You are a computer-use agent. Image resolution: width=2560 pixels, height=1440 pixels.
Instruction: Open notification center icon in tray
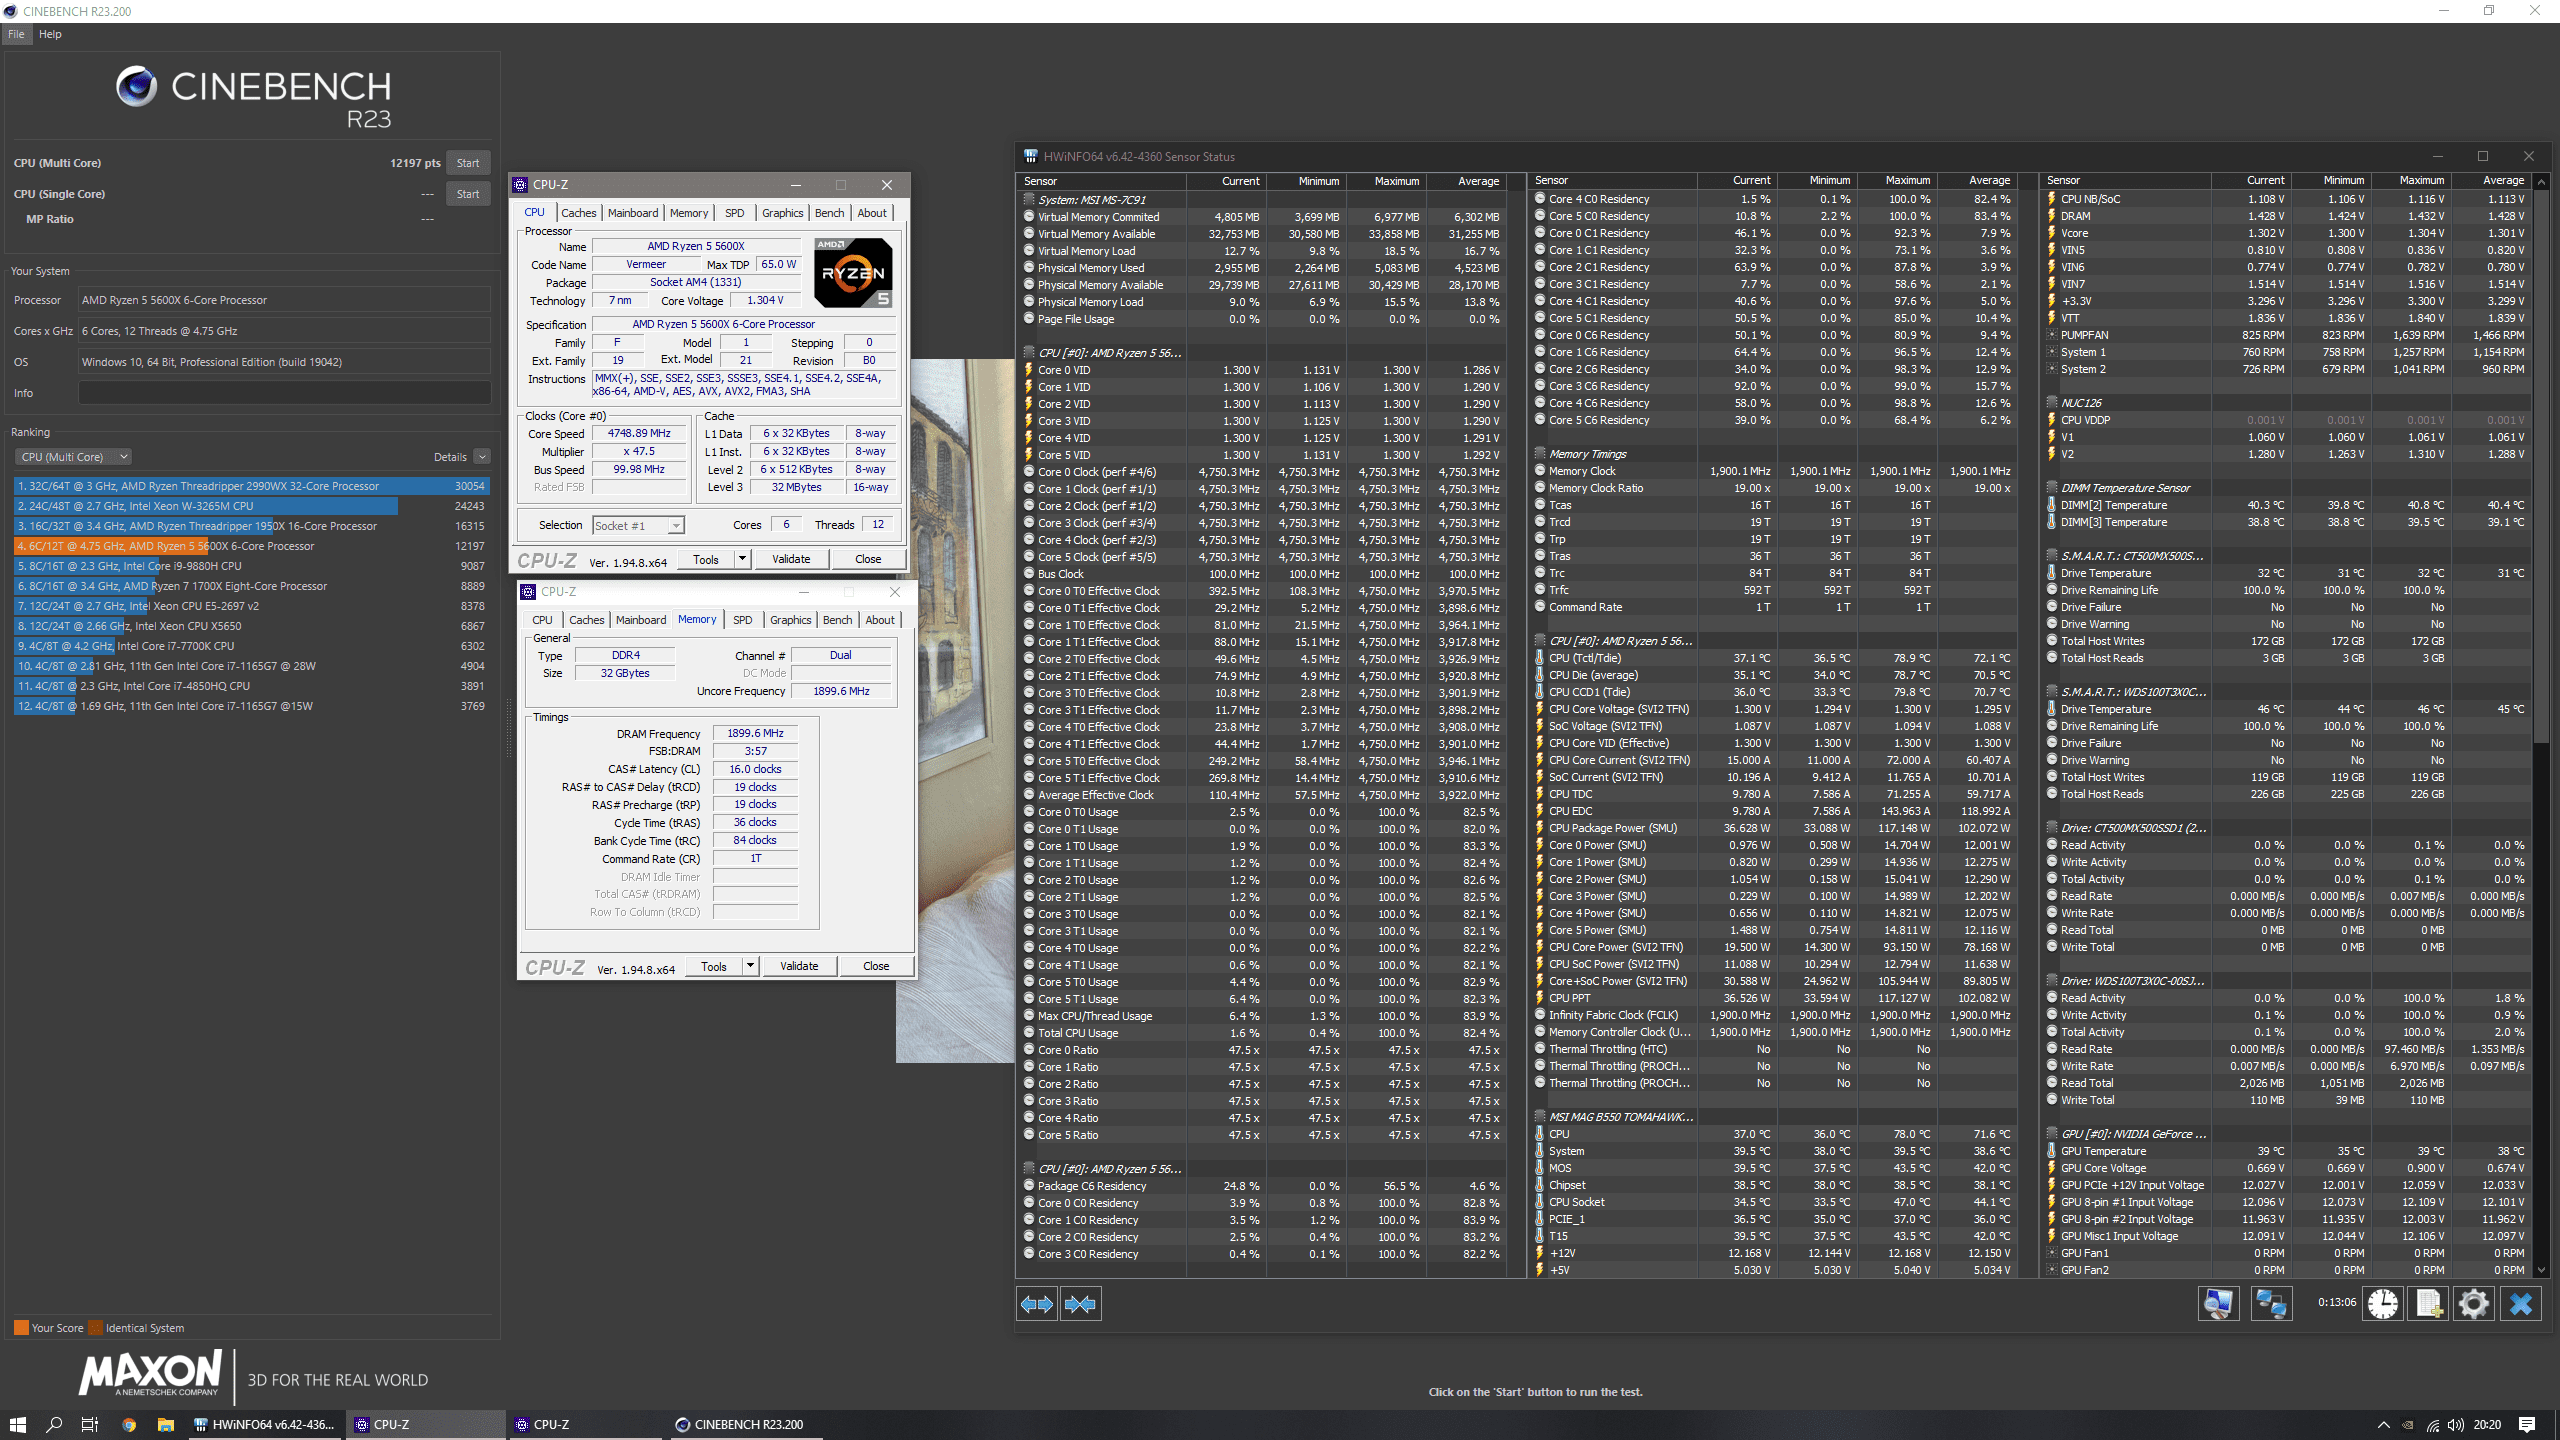pyautogui.click(x=2527, y=1425)
